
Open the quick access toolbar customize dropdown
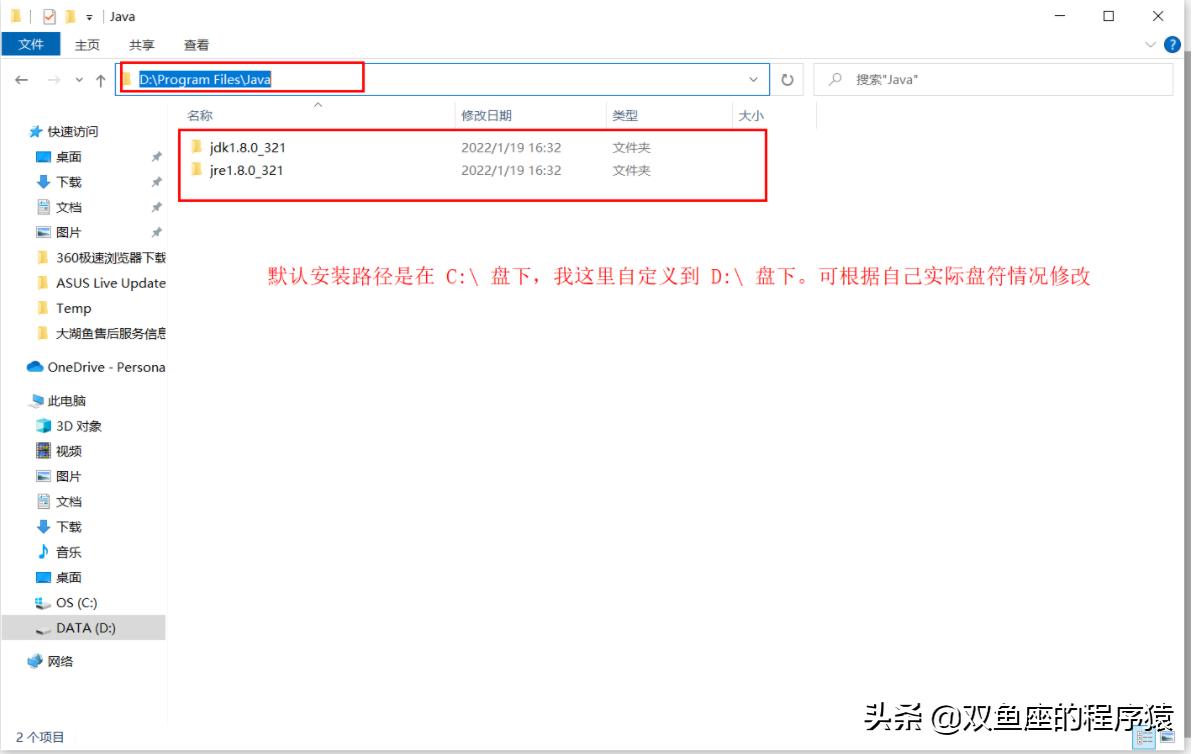(x=89, y=16)
